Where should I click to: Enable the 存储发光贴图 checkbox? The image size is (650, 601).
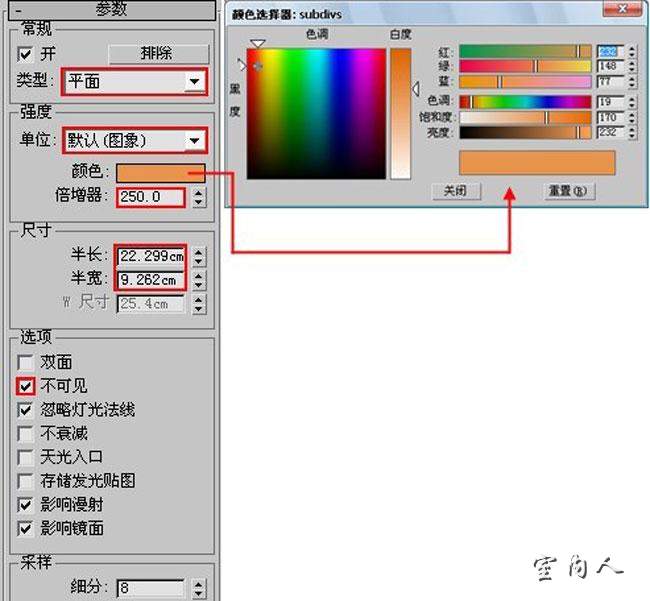[25, 481]
